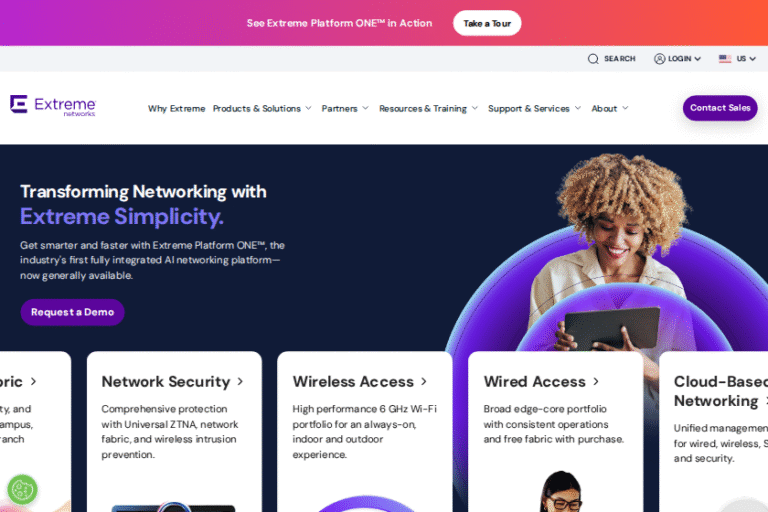Click the Contact Sales button
This screenshot has height=512, width=768.
[x=720, y=108]
